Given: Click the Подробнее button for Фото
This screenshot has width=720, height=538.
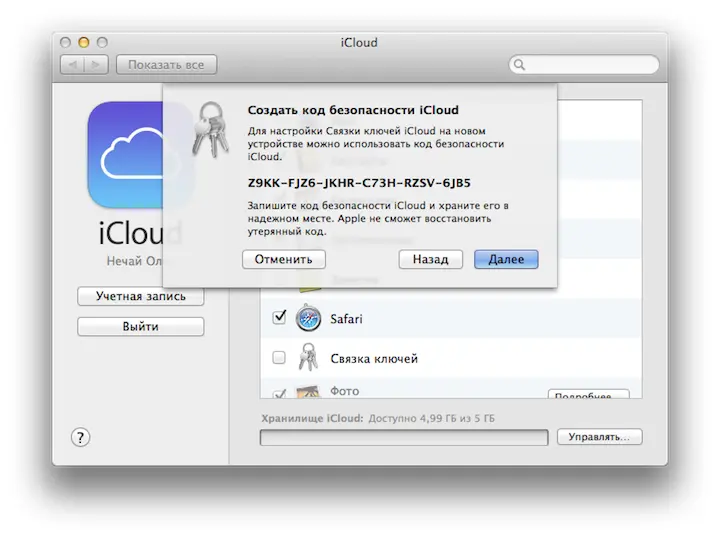Looking at the screenshot, I should coord(589,394).
